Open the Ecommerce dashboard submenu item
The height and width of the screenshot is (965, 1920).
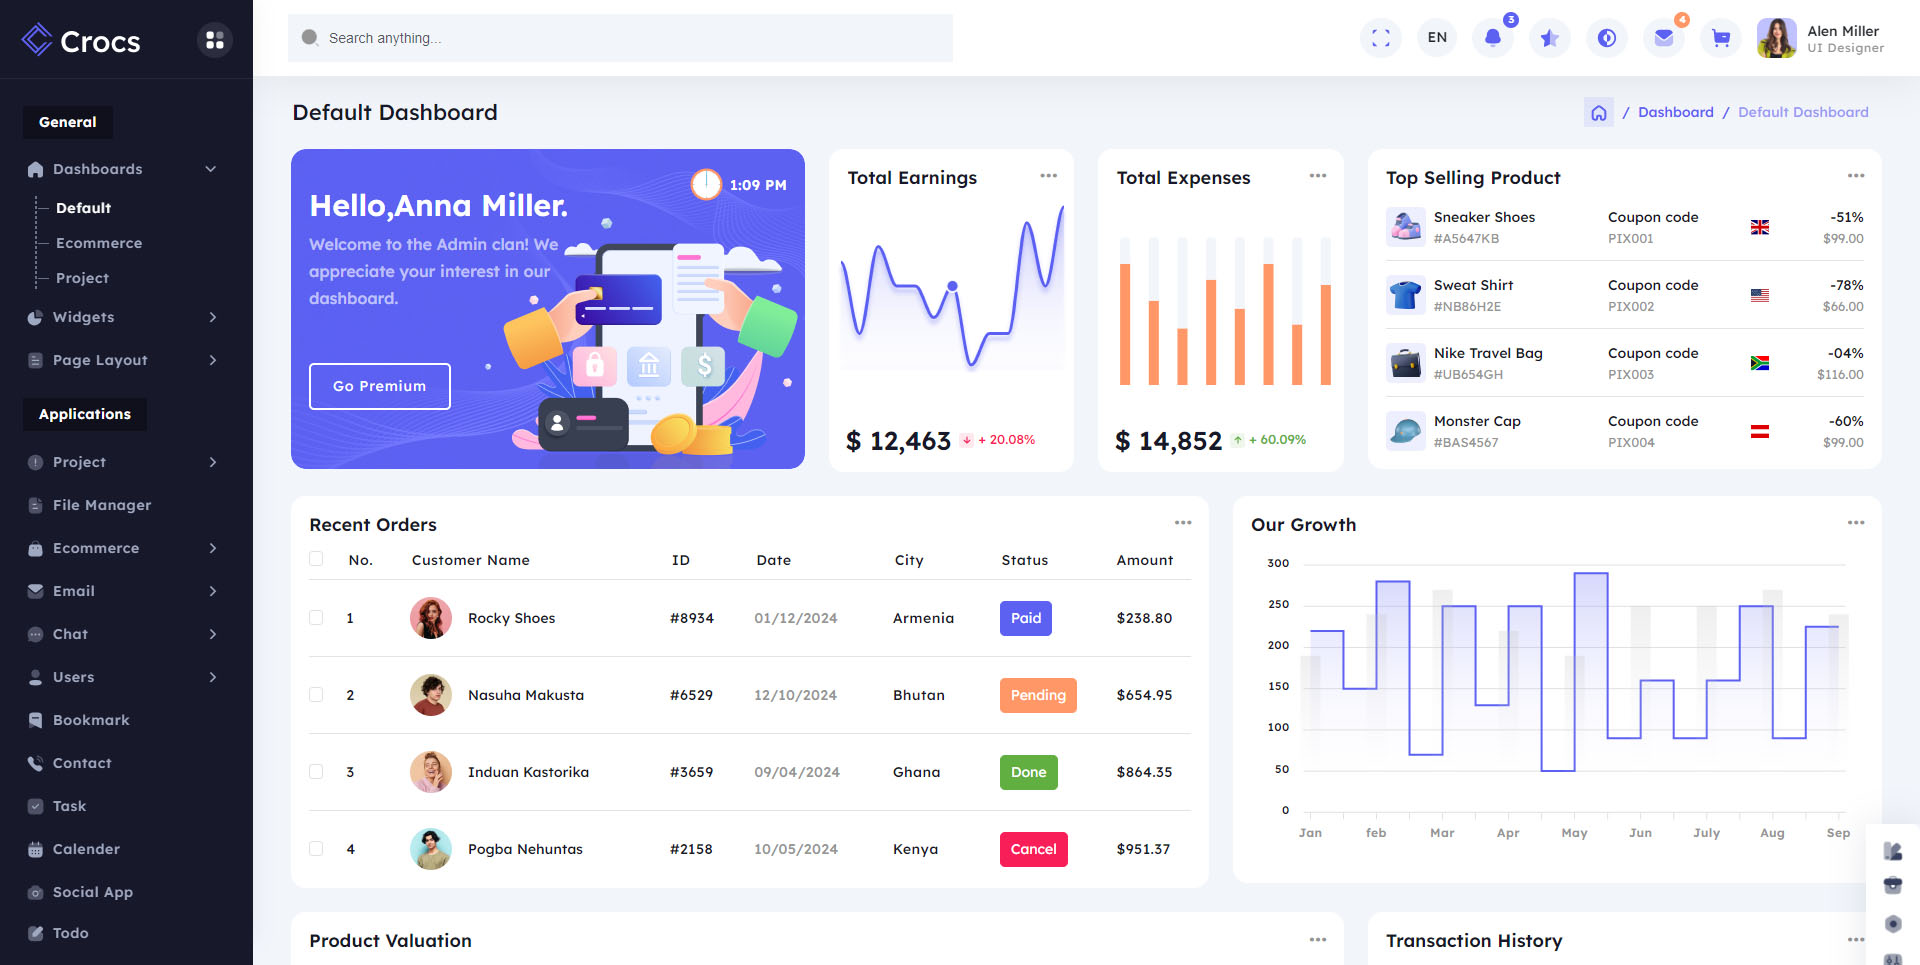99,243
